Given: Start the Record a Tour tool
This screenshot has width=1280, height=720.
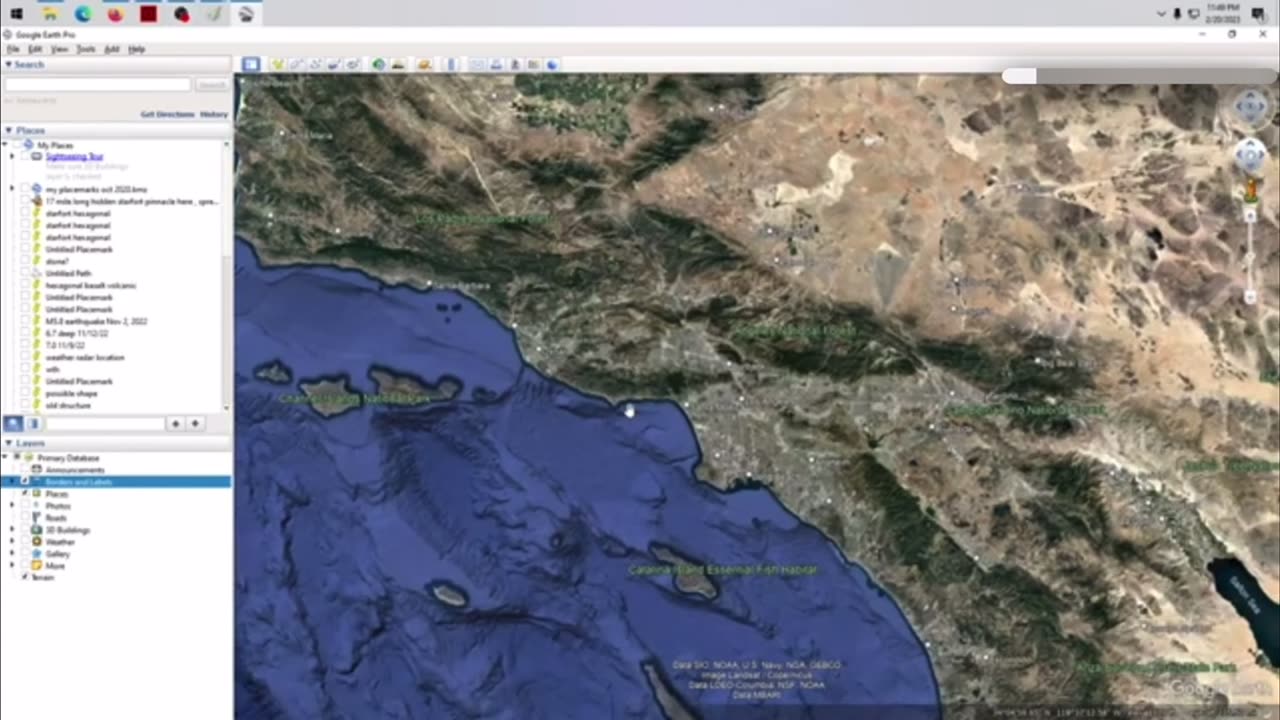Looking at the screenshot, I should 353,64.
